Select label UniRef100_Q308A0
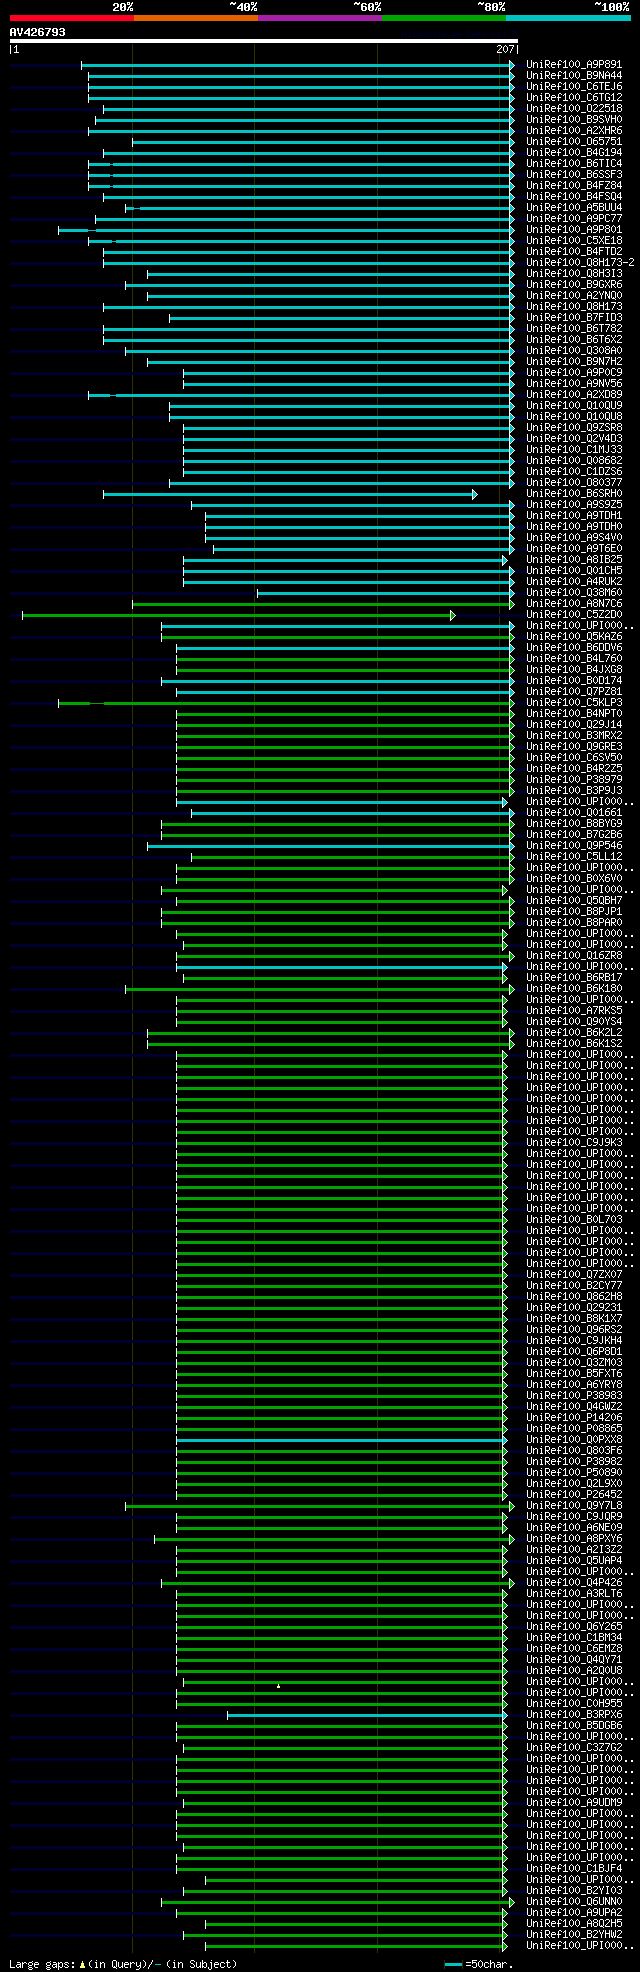 coord(574,351)
